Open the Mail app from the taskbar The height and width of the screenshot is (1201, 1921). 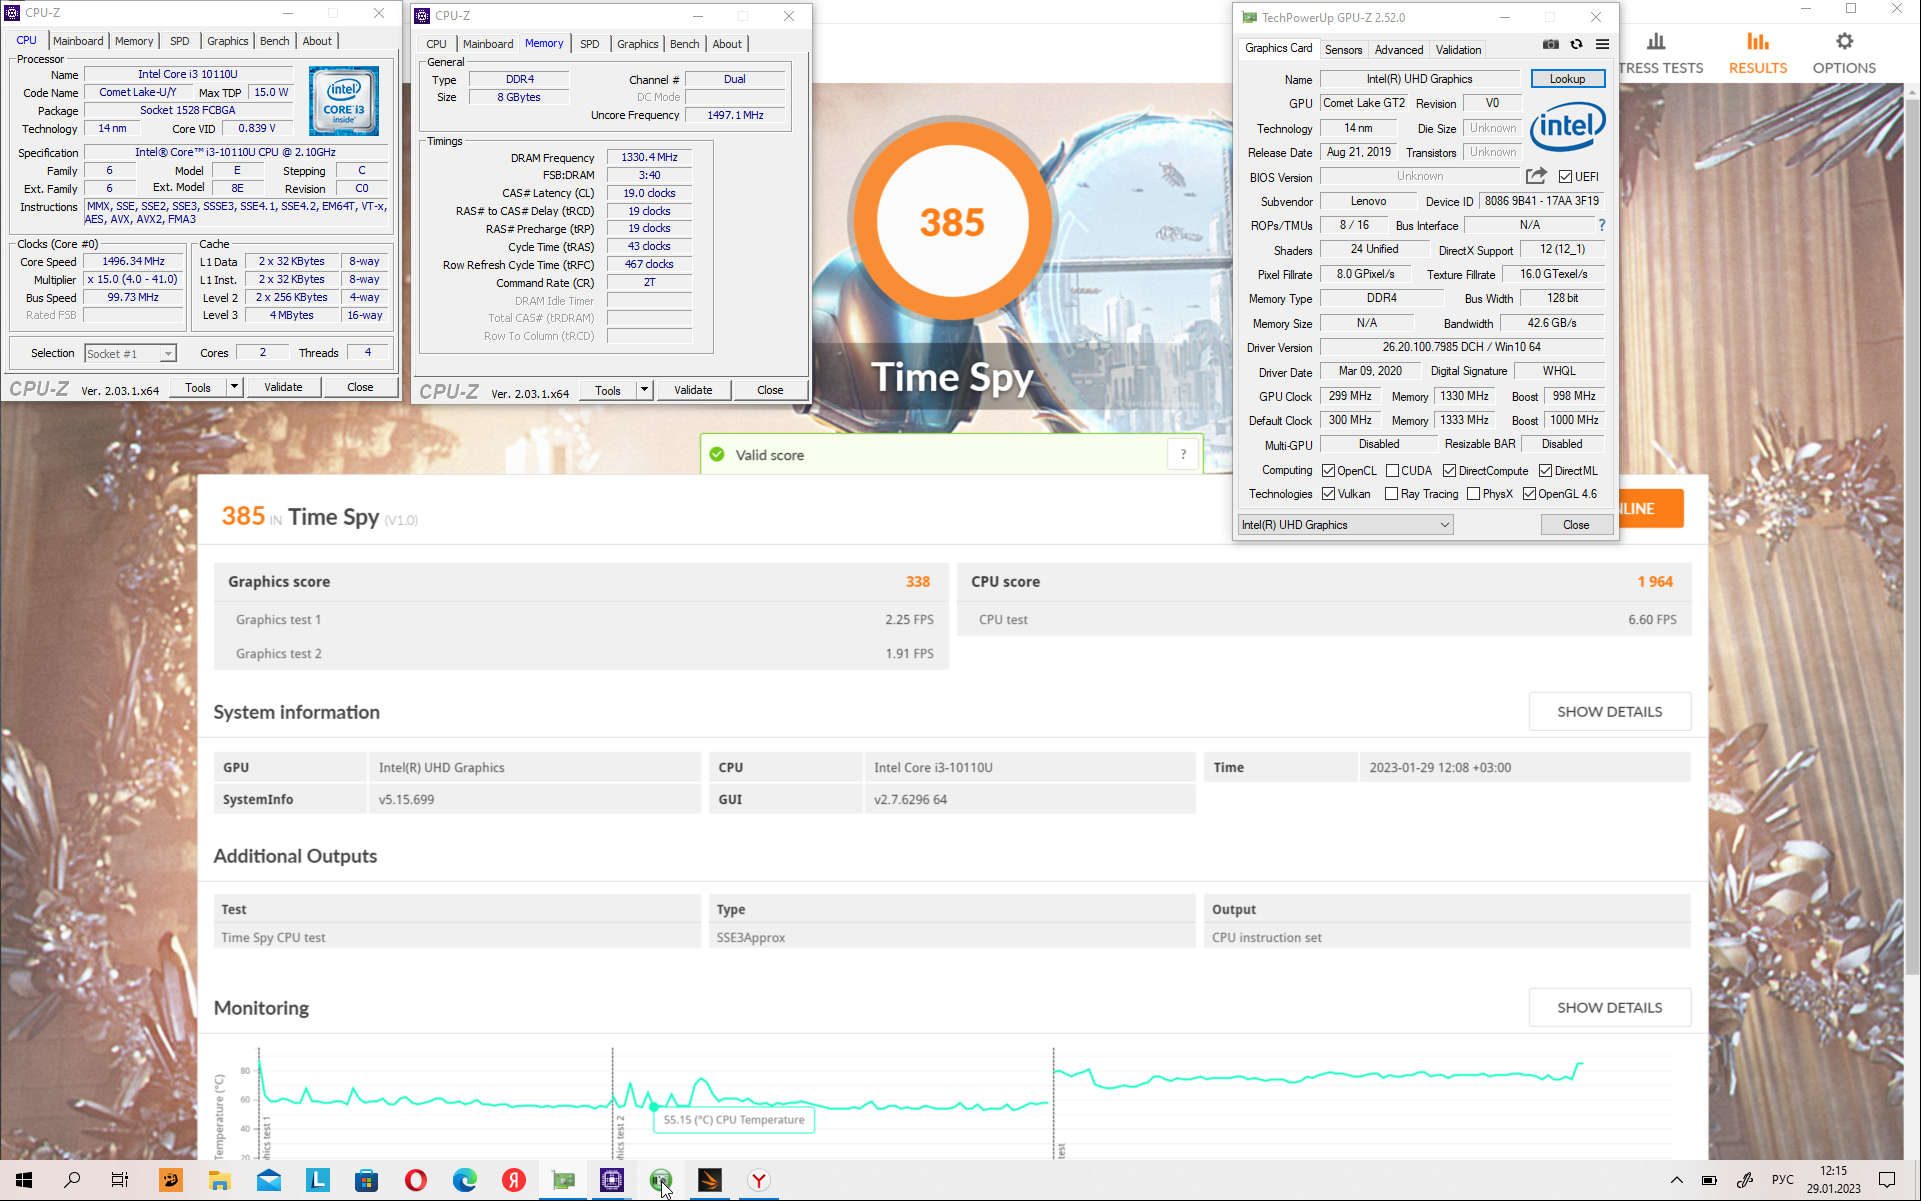268,1180
